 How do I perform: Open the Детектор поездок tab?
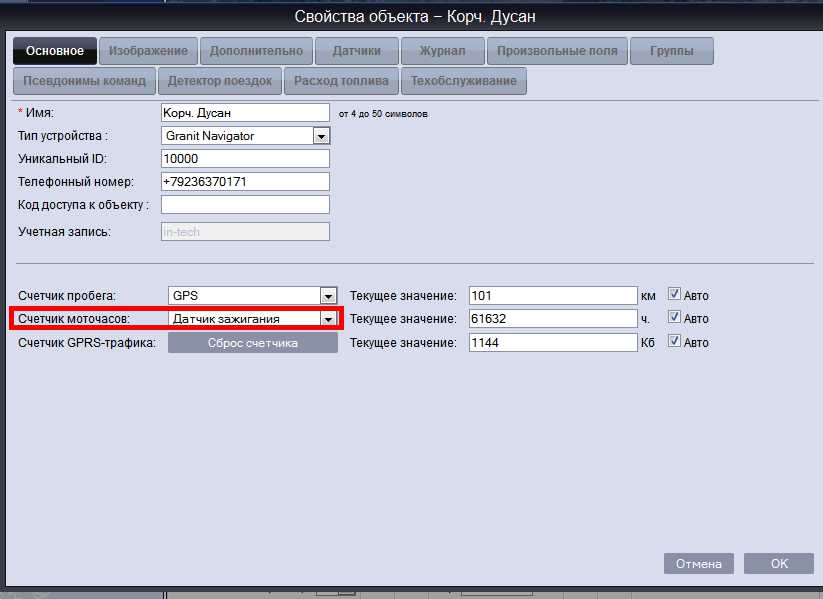219,81
